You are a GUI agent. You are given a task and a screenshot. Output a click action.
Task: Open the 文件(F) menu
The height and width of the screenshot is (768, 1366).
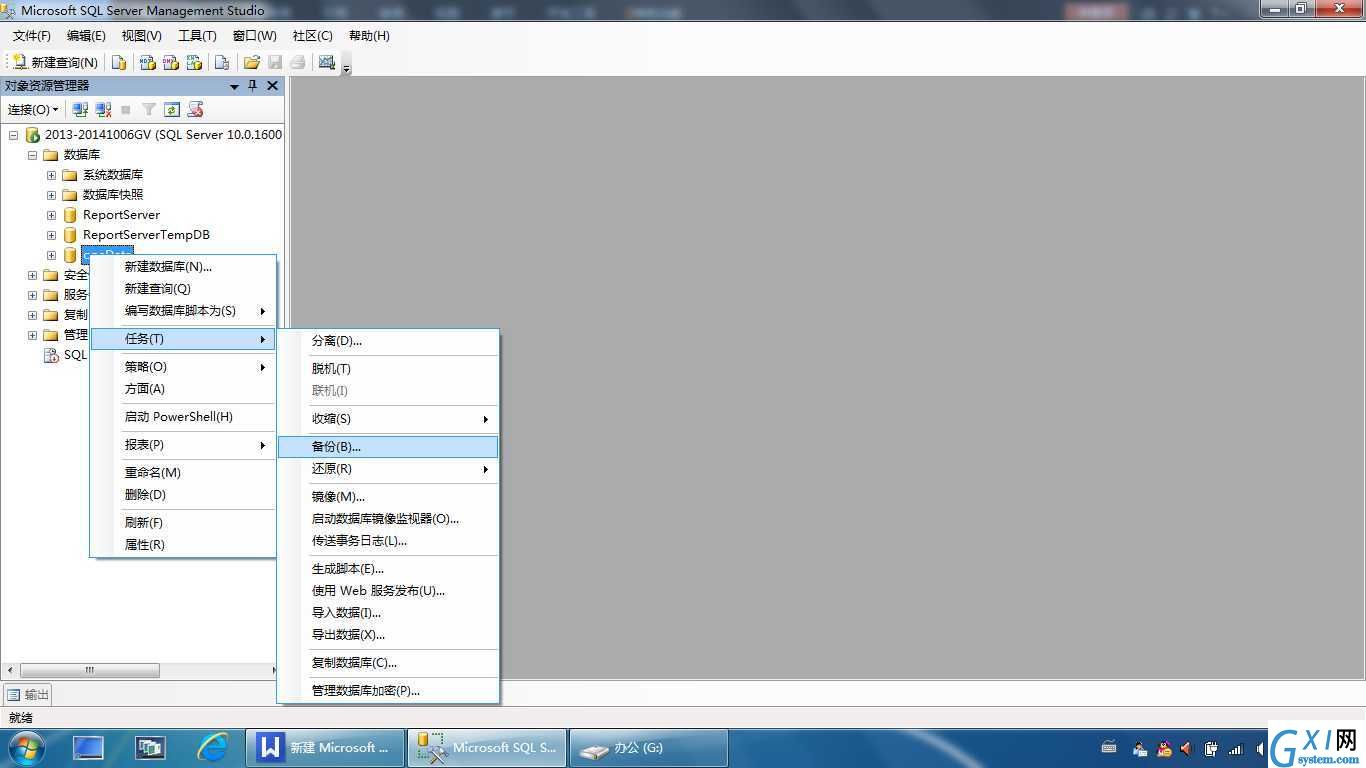[x=31, y=36]
